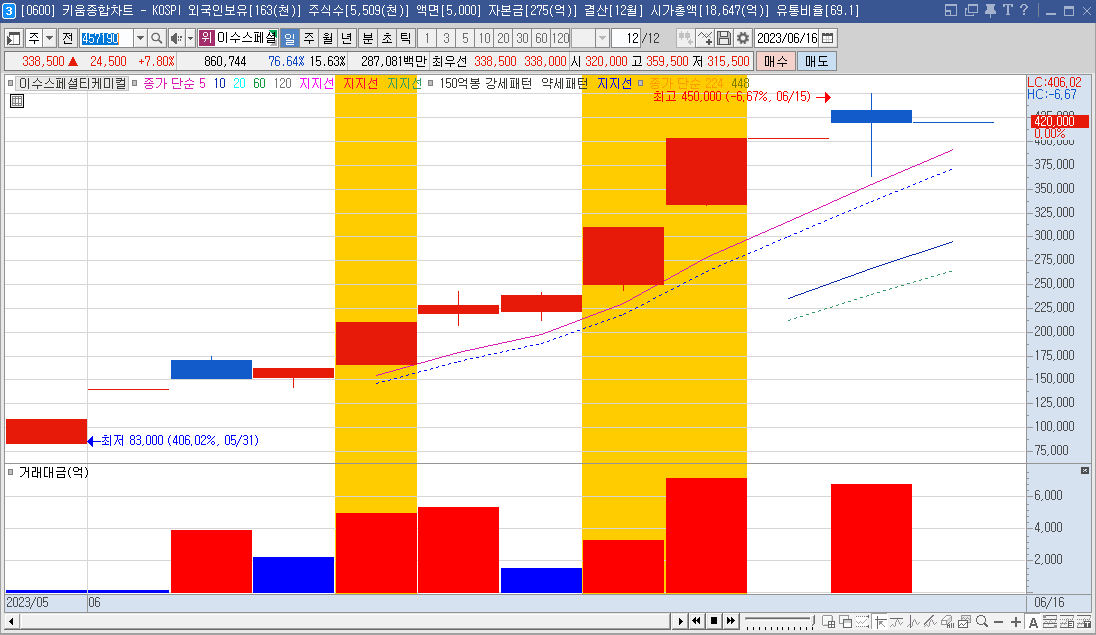Click the letter A text tool icon
1096x635 pixels.
tap(1033, 622)
